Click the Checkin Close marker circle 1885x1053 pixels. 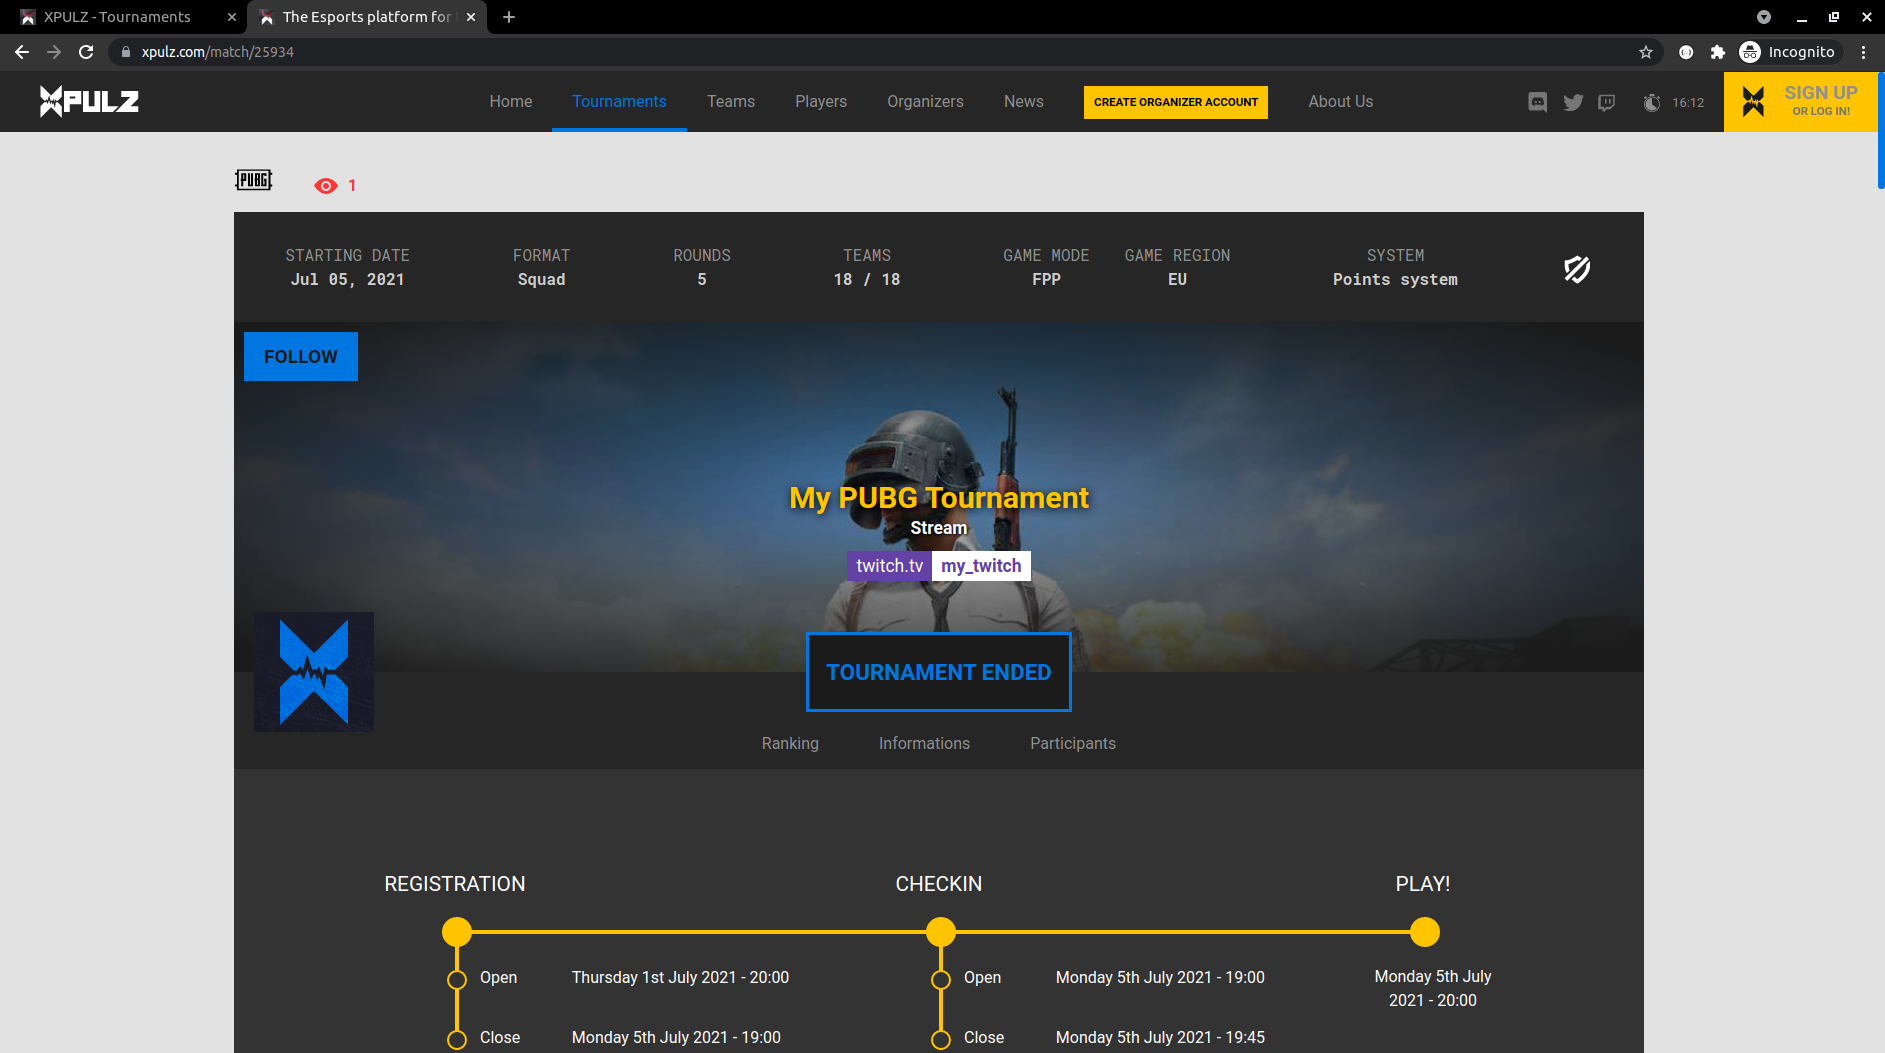941,1040
